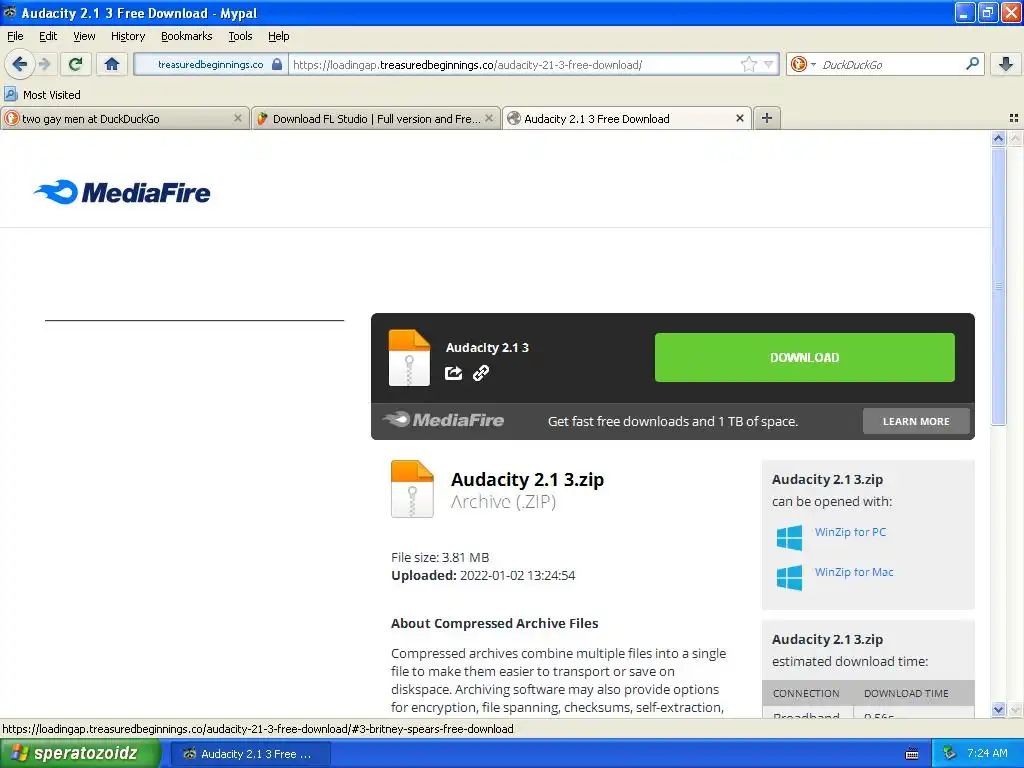Screen dimensions: 1024x768
Task: Click the Forward navigation arrow
Action: tap(44, 64)
